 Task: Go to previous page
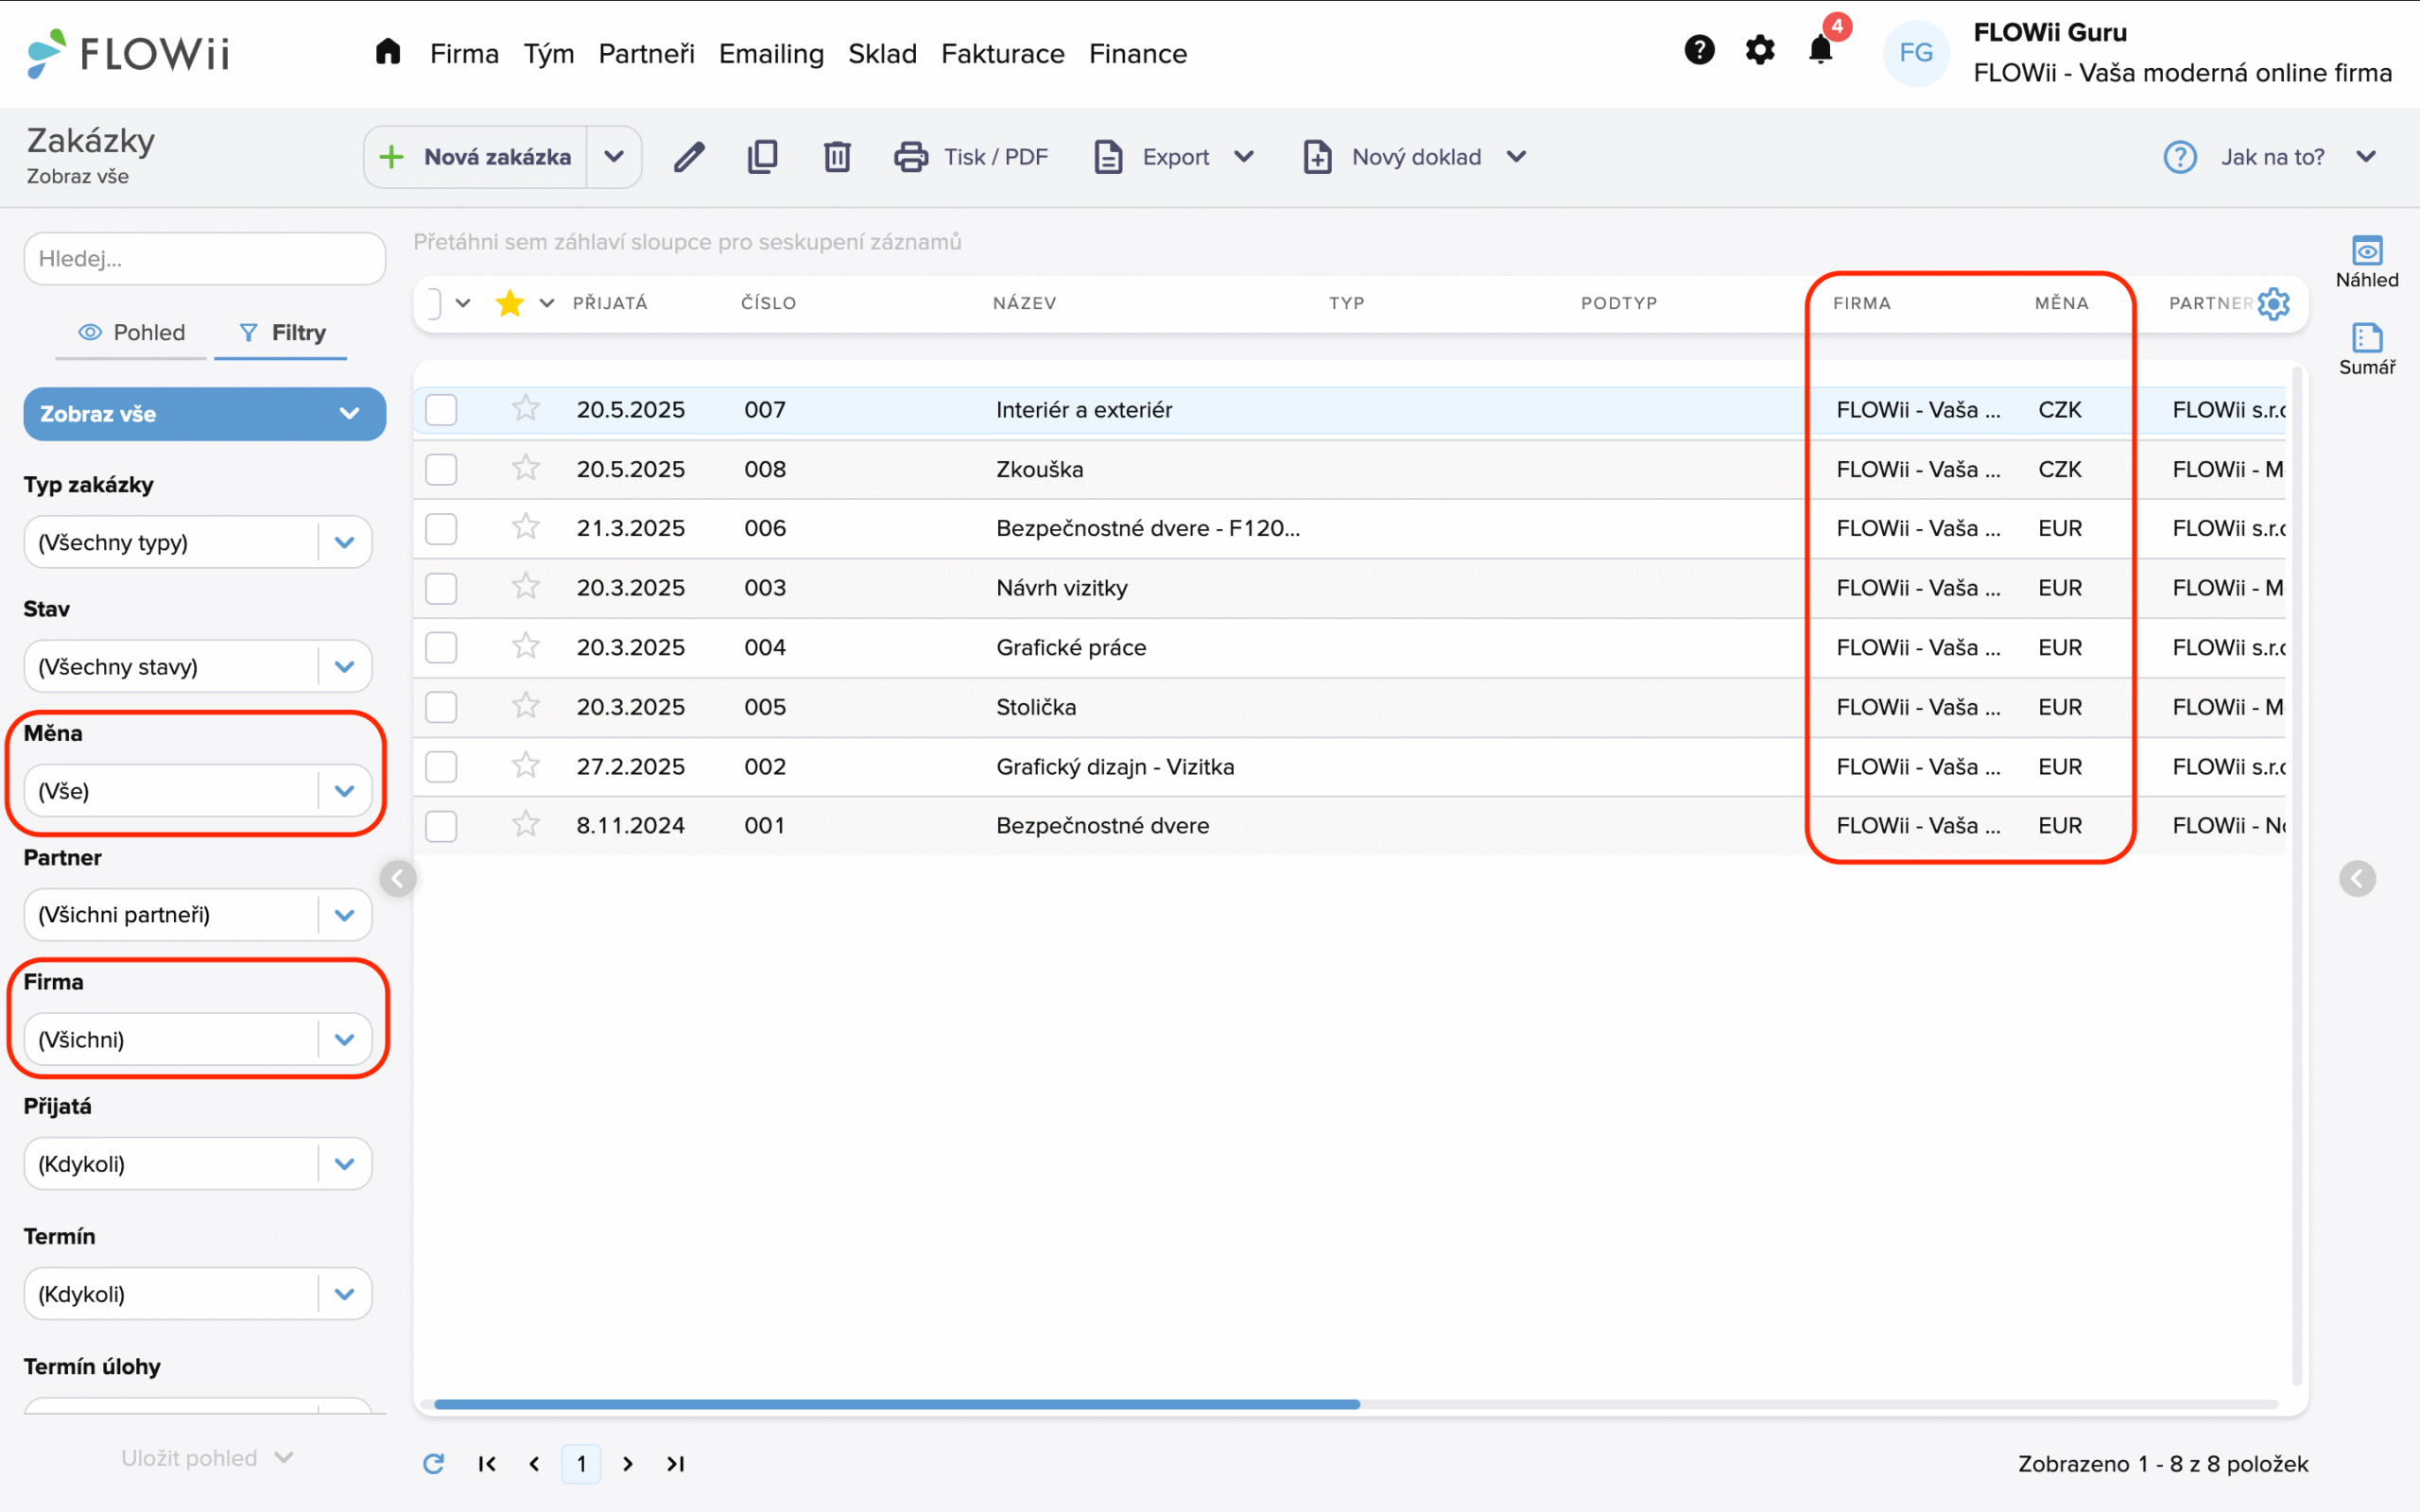[x=535, y=1463]
